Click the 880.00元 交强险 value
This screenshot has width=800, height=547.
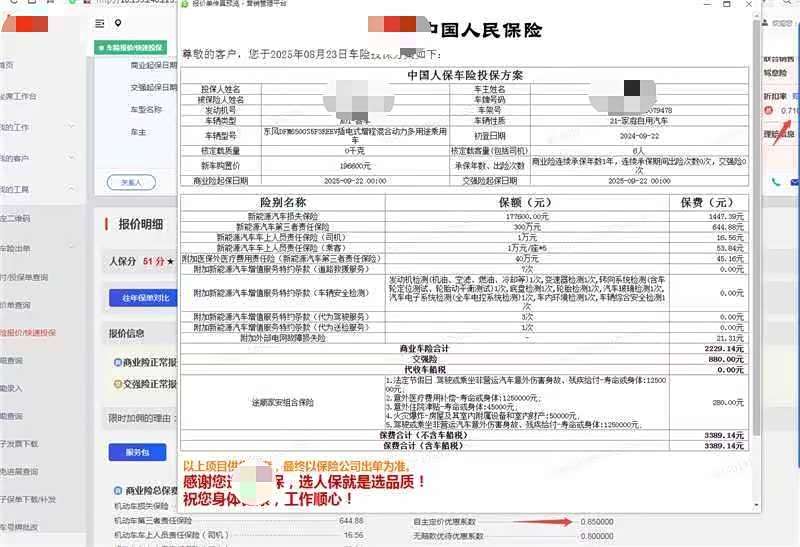point(727,359)
